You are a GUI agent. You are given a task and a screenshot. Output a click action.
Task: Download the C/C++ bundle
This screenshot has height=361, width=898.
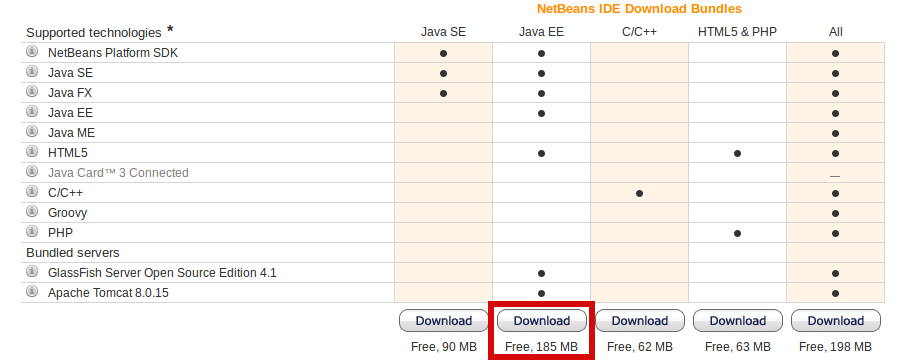(640, 321)
